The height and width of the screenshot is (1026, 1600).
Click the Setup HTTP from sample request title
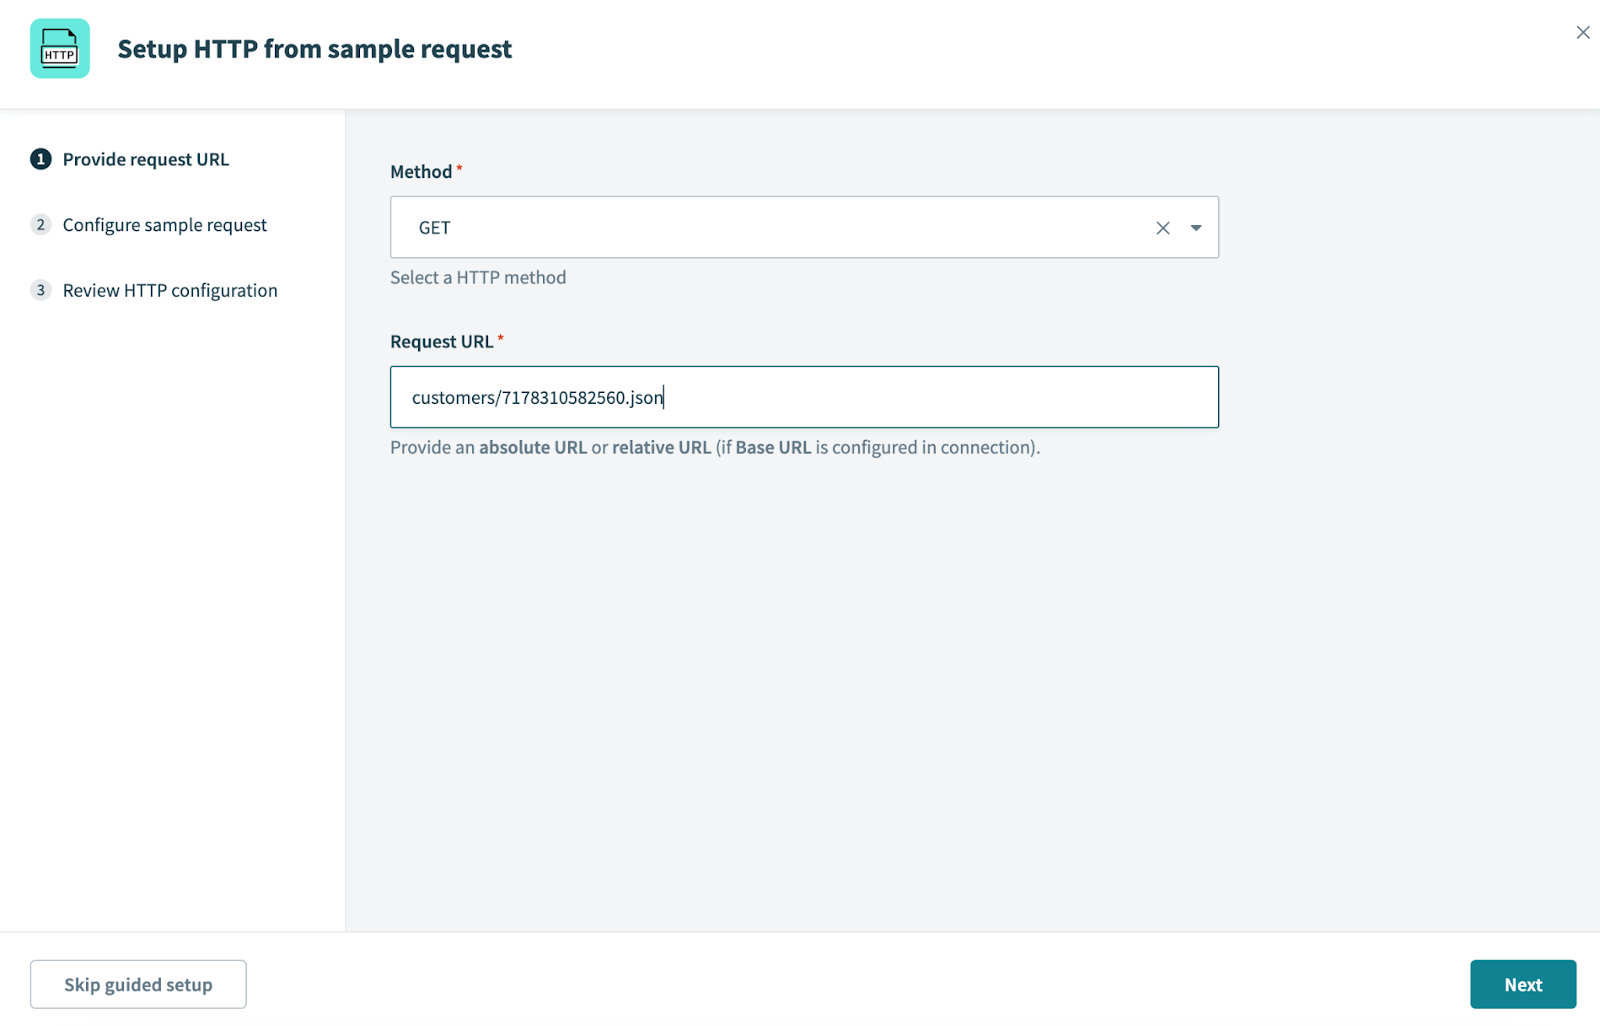(x=315, y=49)
